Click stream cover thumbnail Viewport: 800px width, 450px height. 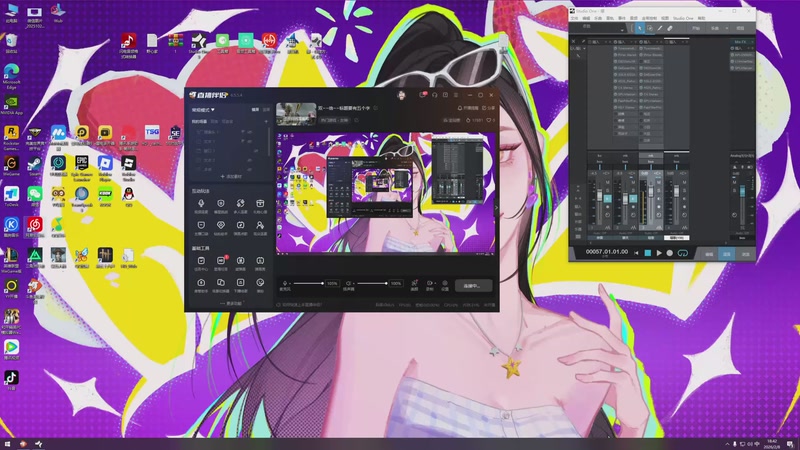tap(296, 114)
